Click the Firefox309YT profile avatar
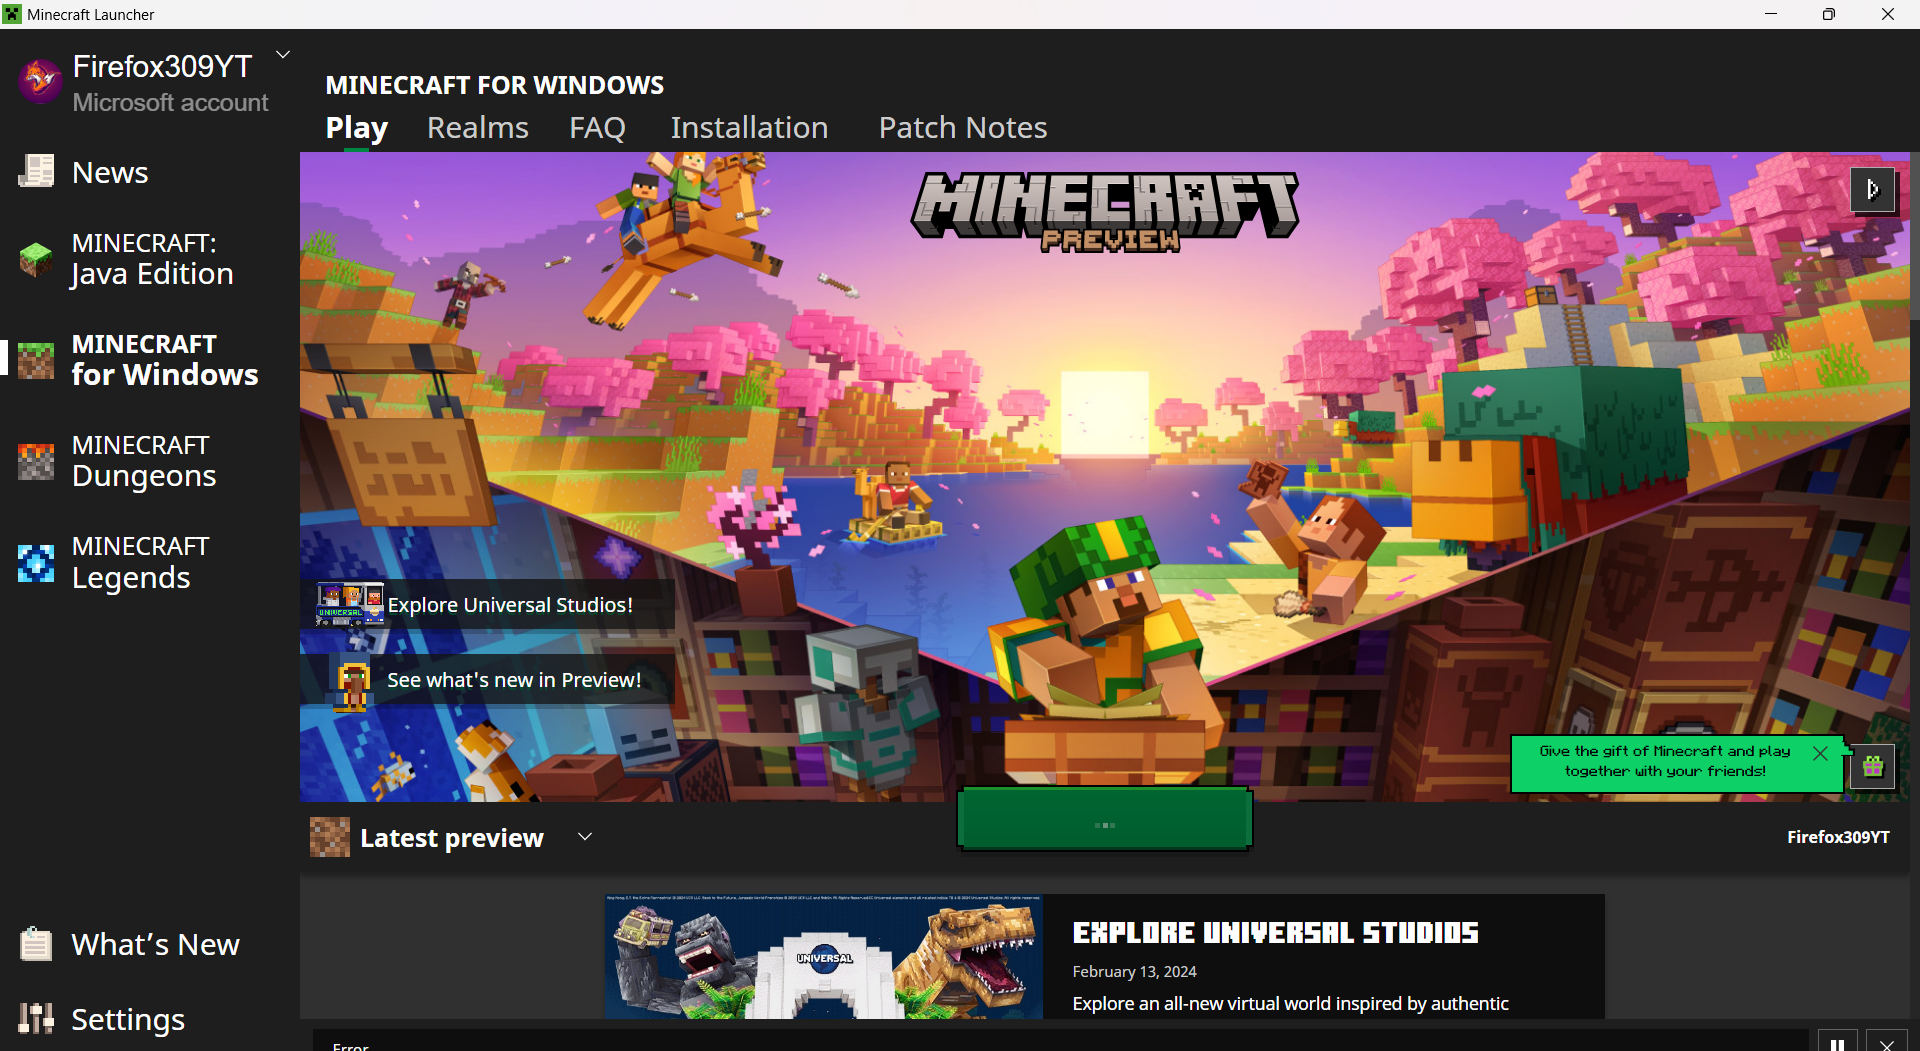Viewport: 1920px width, 1051px height. [x=40, y=80]
